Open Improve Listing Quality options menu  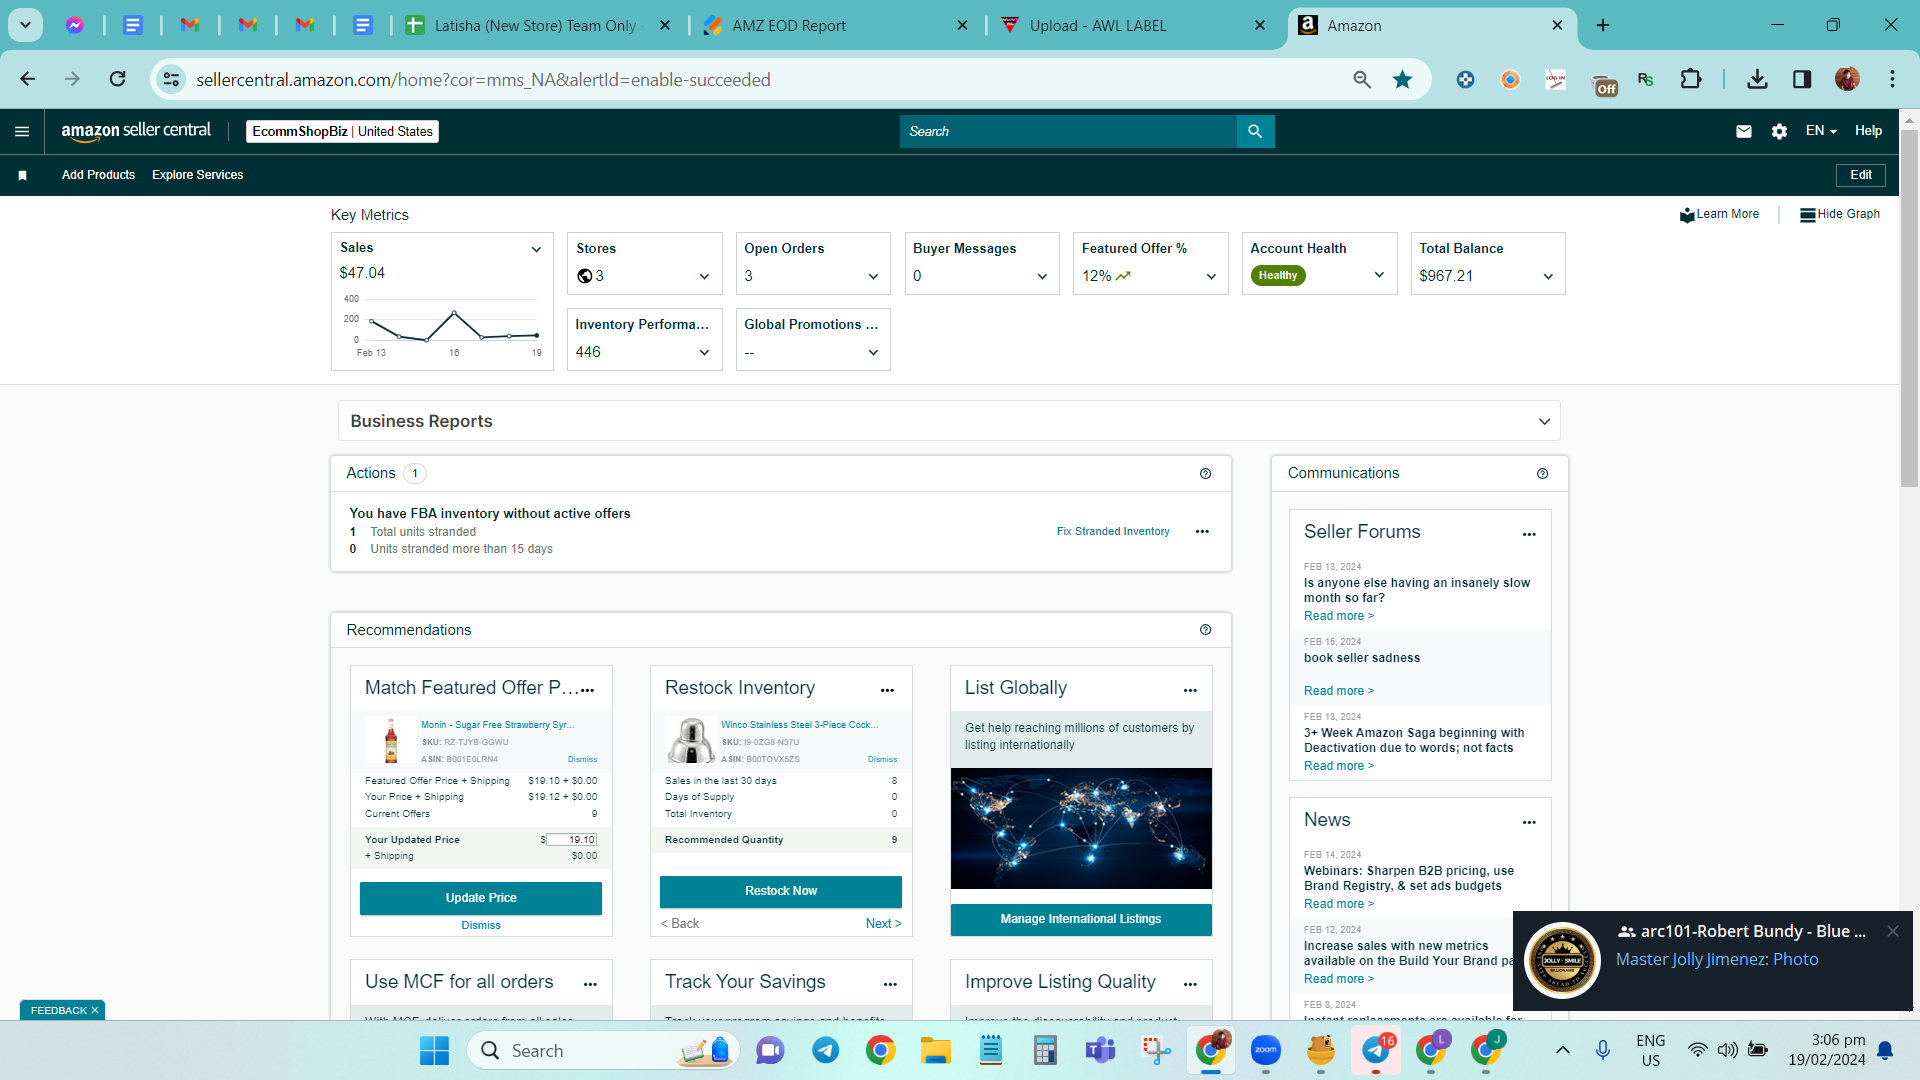tap(1190, 984)
